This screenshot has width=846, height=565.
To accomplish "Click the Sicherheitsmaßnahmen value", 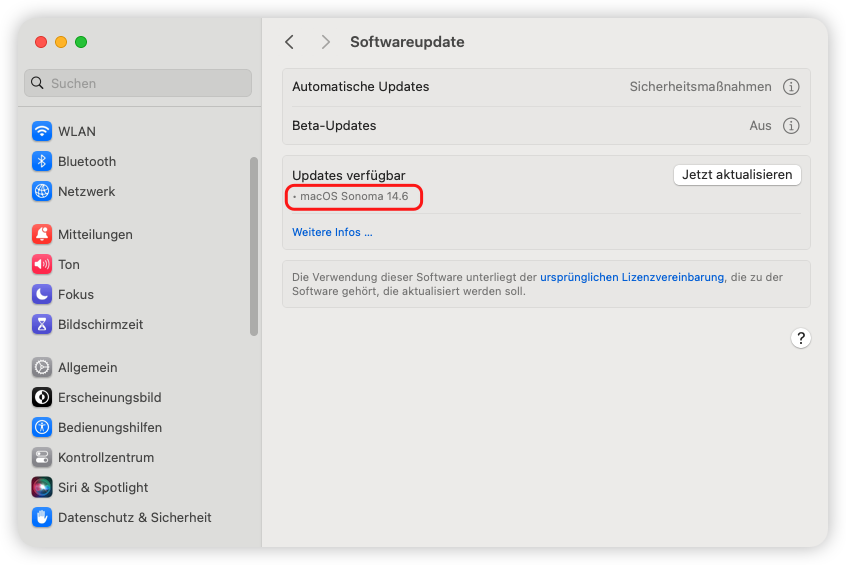I will click(x=700, y=86).
